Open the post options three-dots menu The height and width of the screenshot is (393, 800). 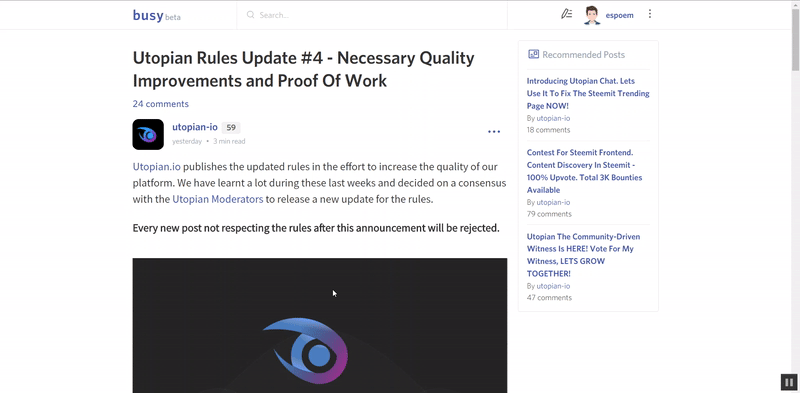coord(494,132)
